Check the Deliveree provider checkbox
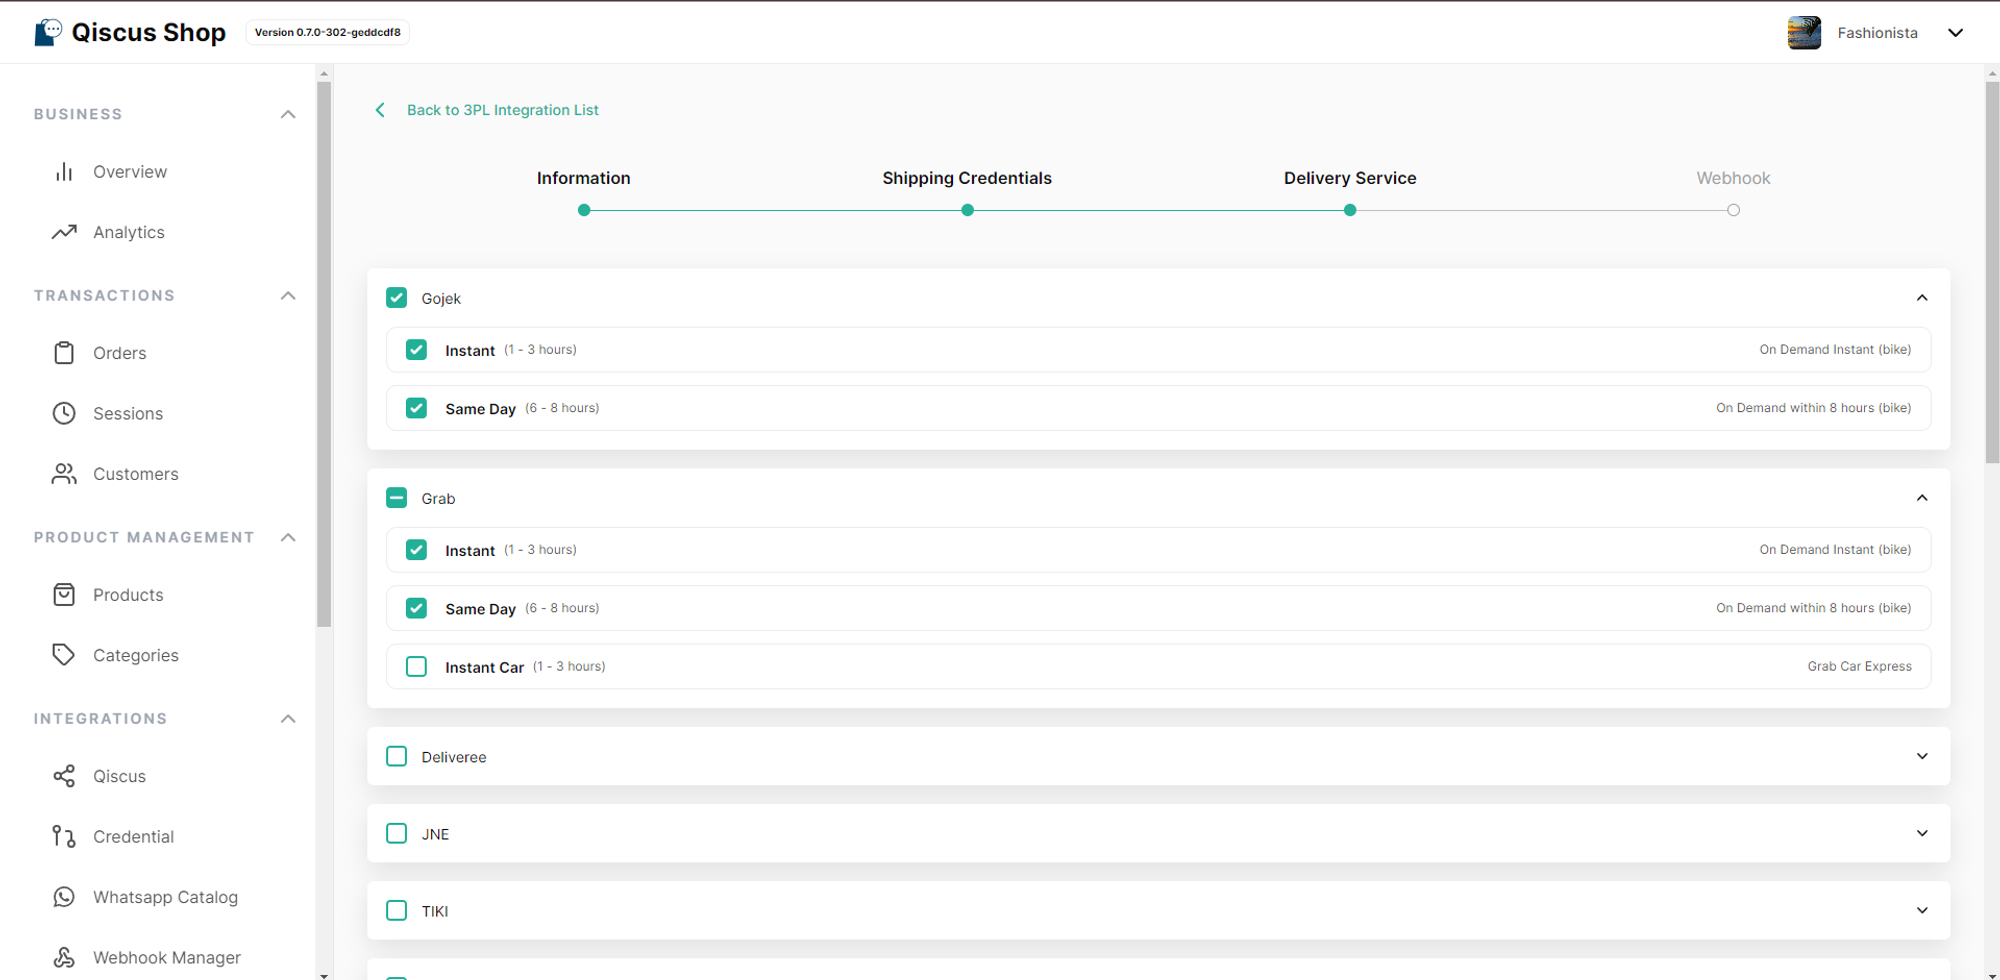The image size is (2000, 980). pyautogui.click(x=397, y=756)
